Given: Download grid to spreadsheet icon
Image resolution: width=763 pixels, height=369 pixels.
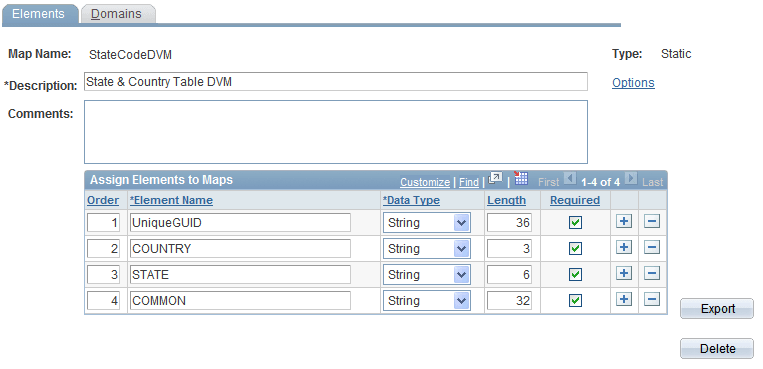Looking at the screenshot, I should [x=521, y=178].
